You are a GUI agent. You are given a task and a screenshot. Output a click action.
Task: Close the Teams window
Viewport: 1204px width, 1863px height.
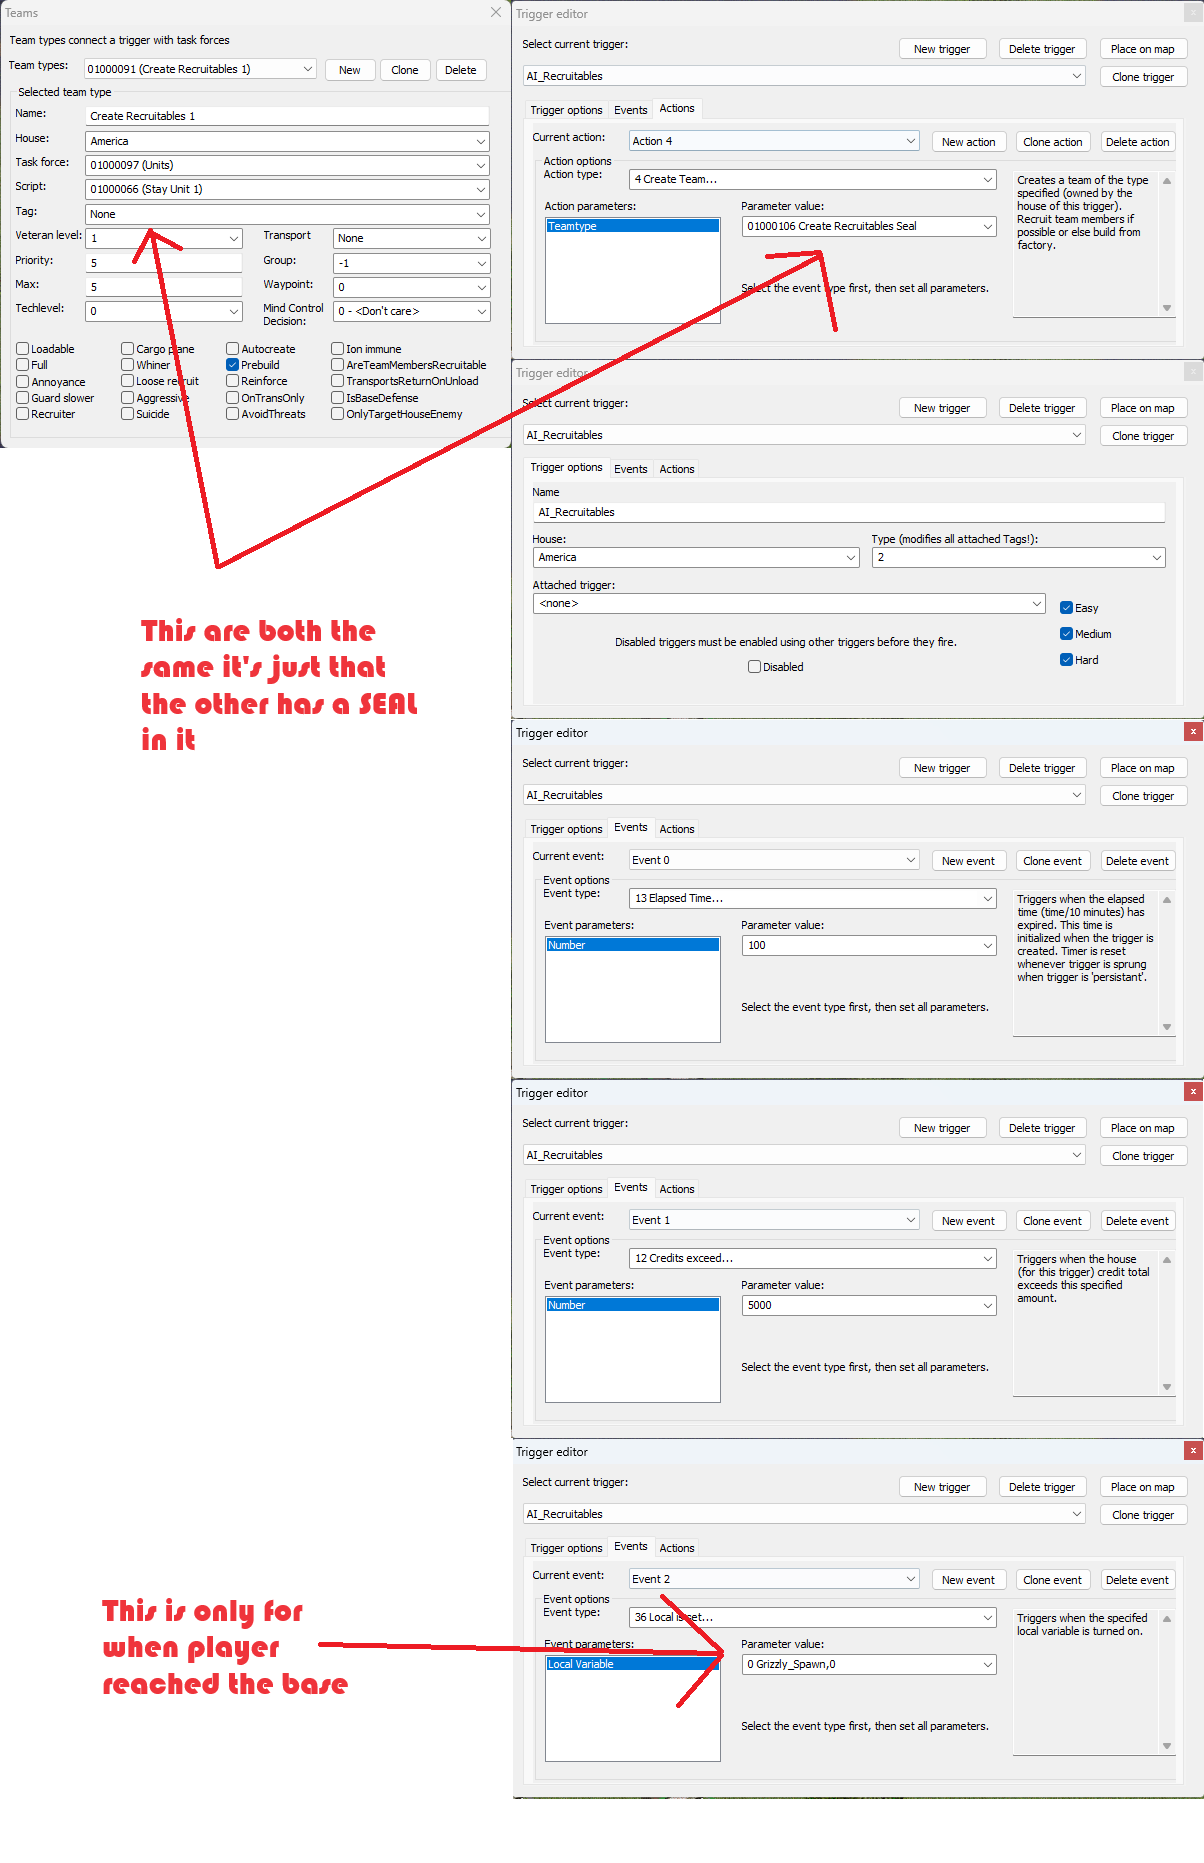(495, 12)
